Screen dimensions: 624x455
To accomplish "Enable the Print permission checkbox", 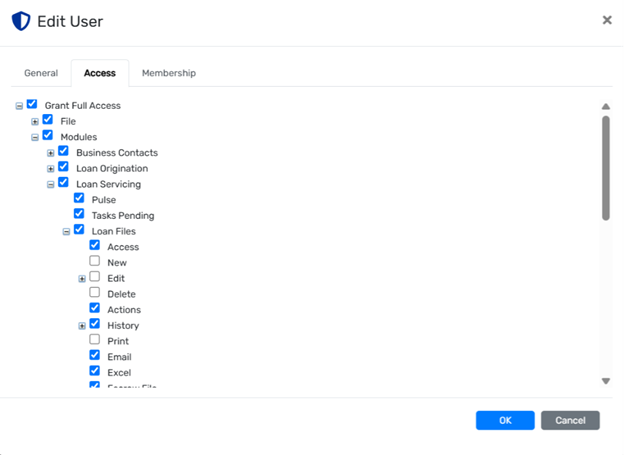I will [x=95, y=340].
